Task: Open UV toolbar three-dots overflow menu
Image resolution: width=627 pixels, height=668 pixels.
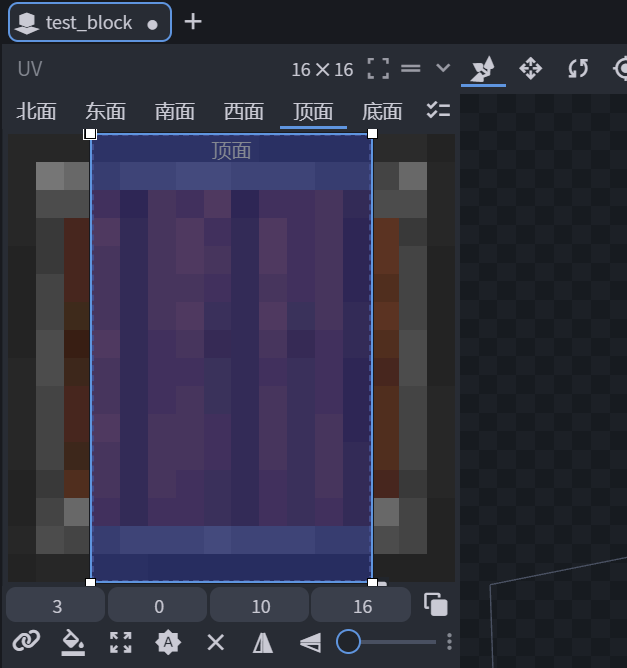Action: click(449, 641)
